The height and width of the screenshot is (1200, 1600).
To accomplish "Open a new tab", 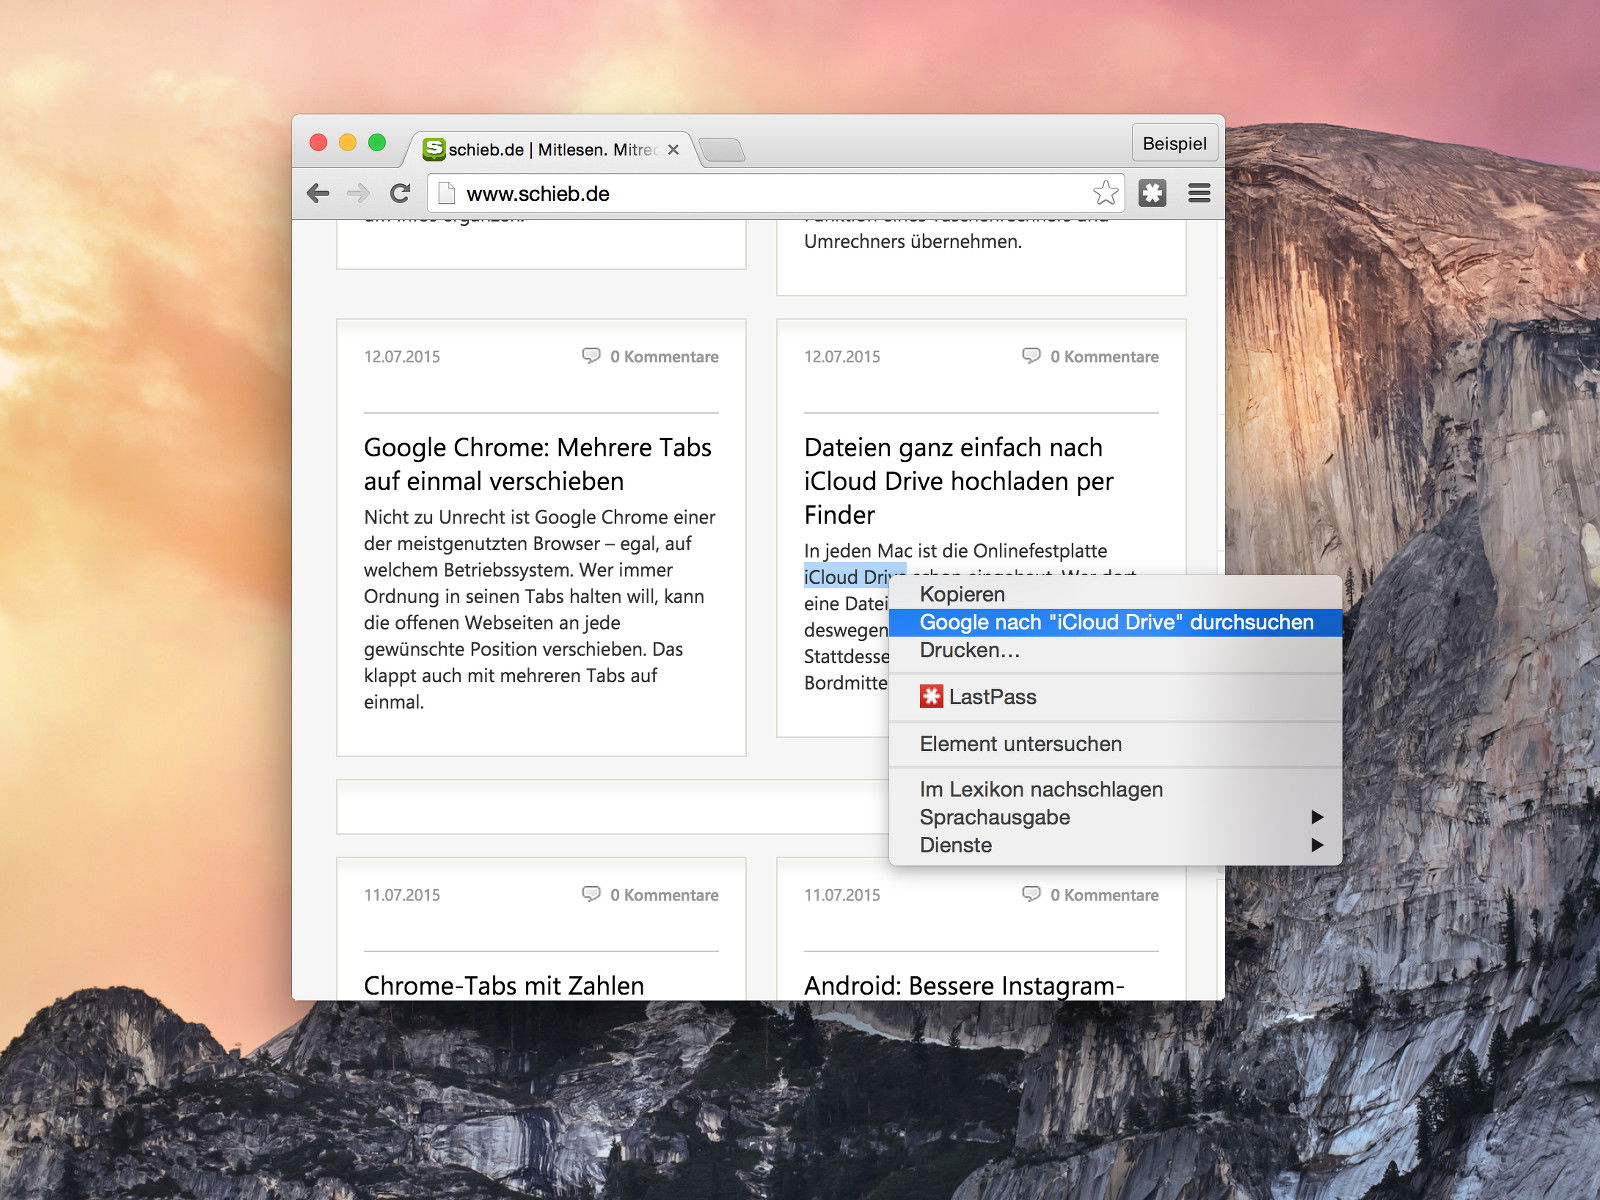I will coord(721,150).
